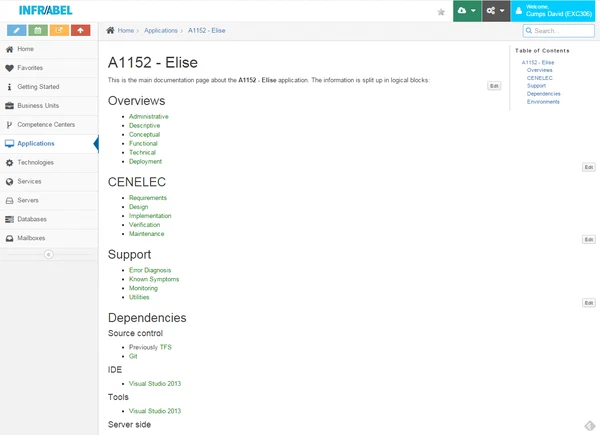The width and height of the screenshot is (600, 435).
Task: Click Home breadcrumb link
Action: [126, 30]
